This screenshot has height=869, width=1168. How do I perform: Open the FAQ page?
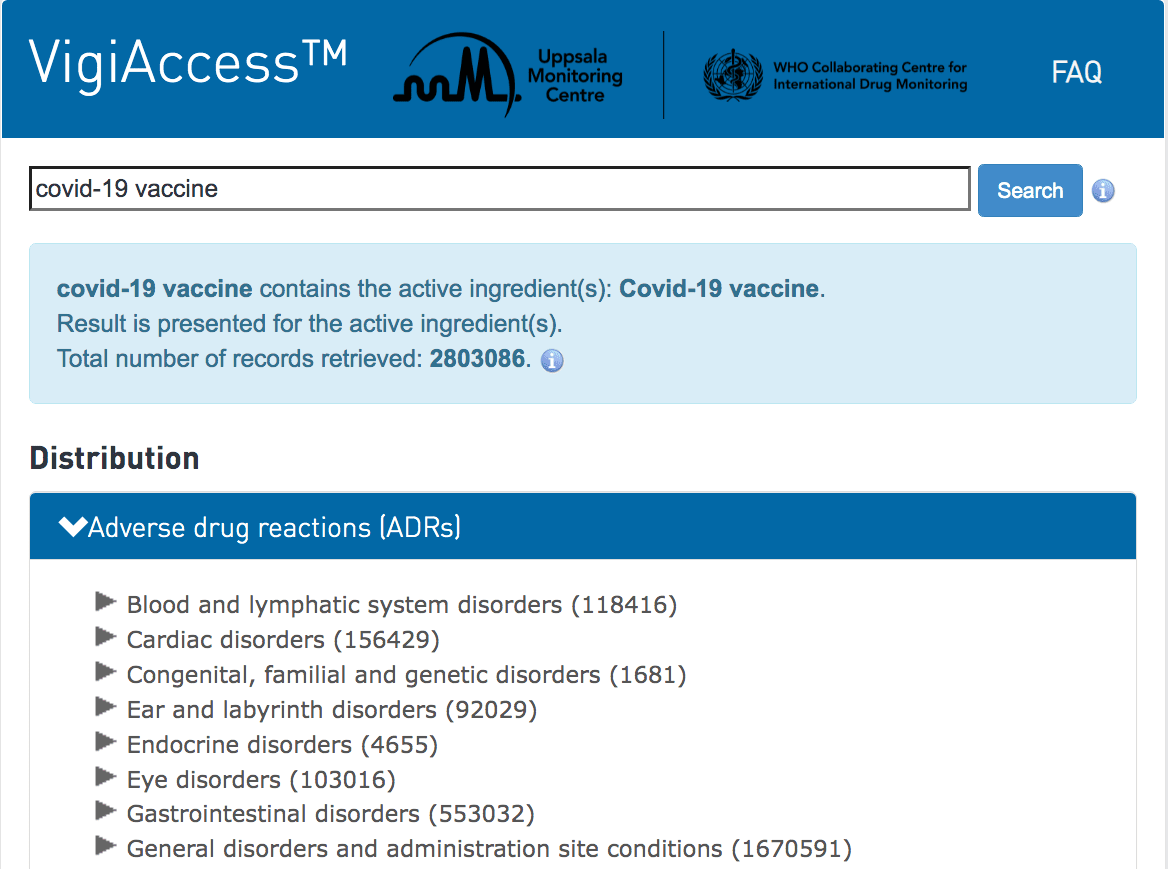[x=1076, y=72]
